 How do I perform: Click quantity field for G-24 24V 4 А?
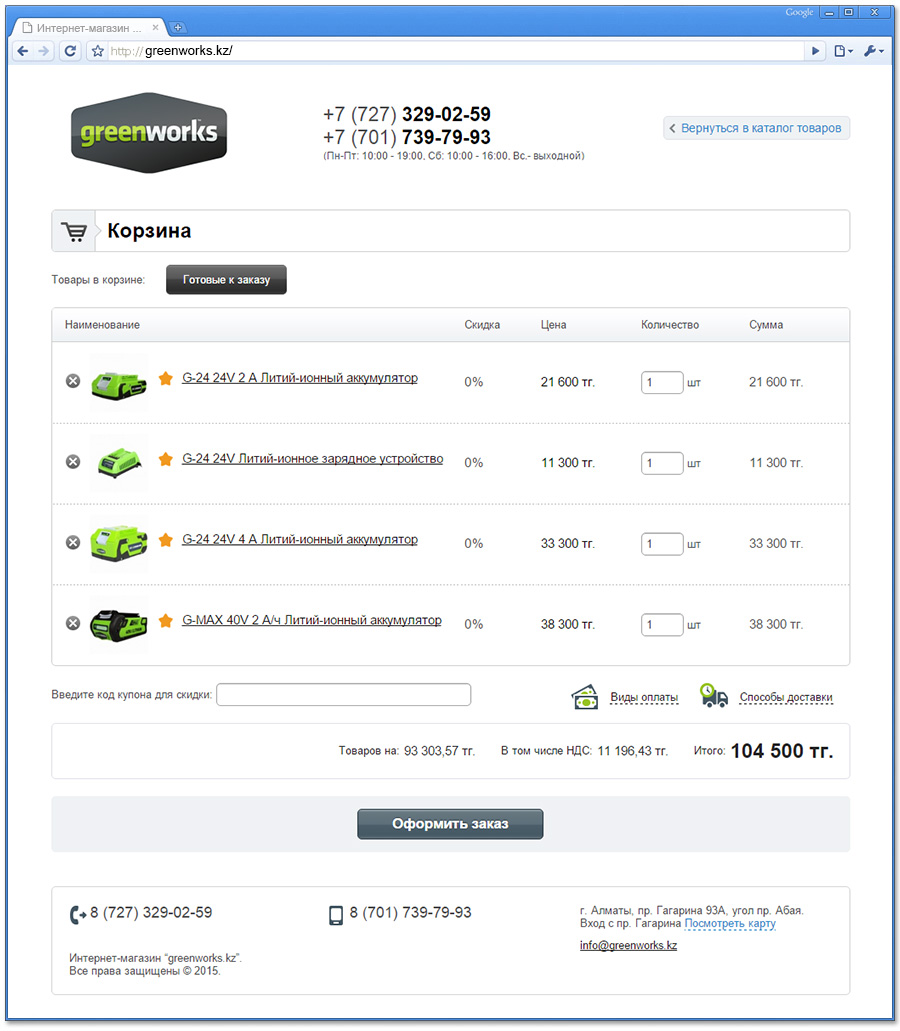coord(662,544)
